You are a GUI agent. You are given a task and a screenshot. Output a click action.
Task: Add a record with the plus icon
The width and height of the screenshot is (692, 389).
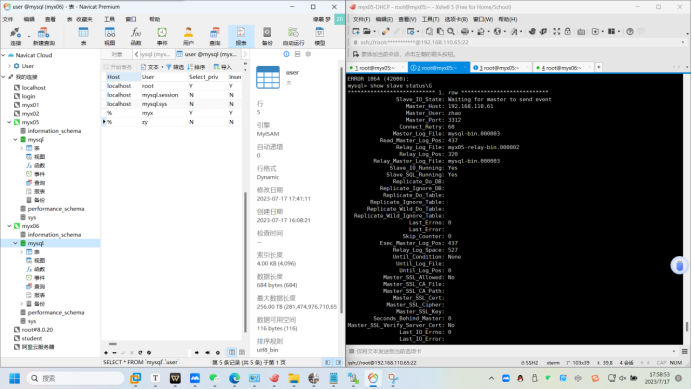106,353
